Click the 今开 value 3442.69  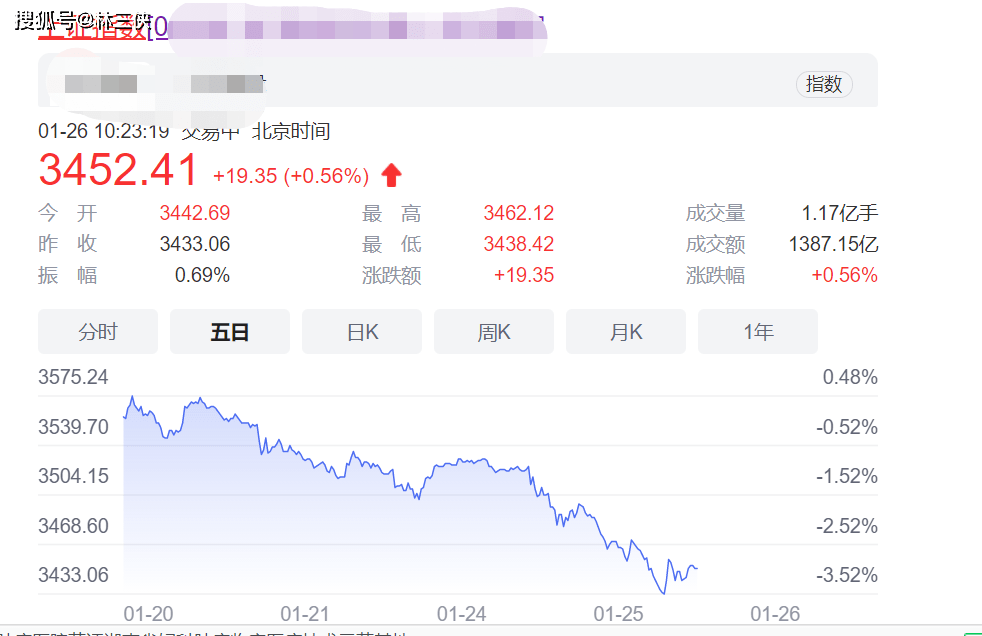point(194,213)
